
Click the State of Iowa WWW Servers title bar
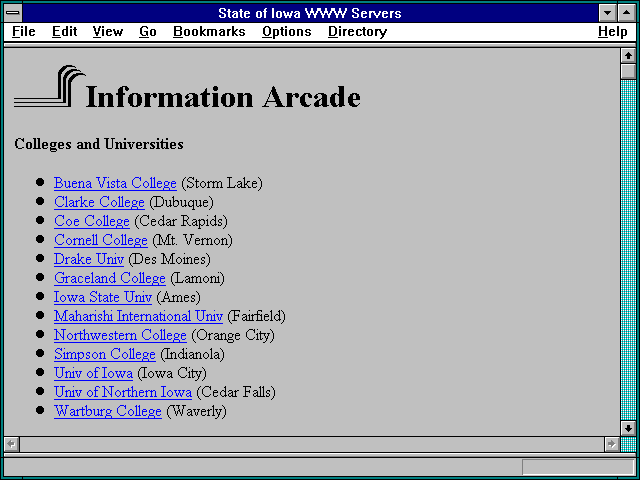coord(310,13)
